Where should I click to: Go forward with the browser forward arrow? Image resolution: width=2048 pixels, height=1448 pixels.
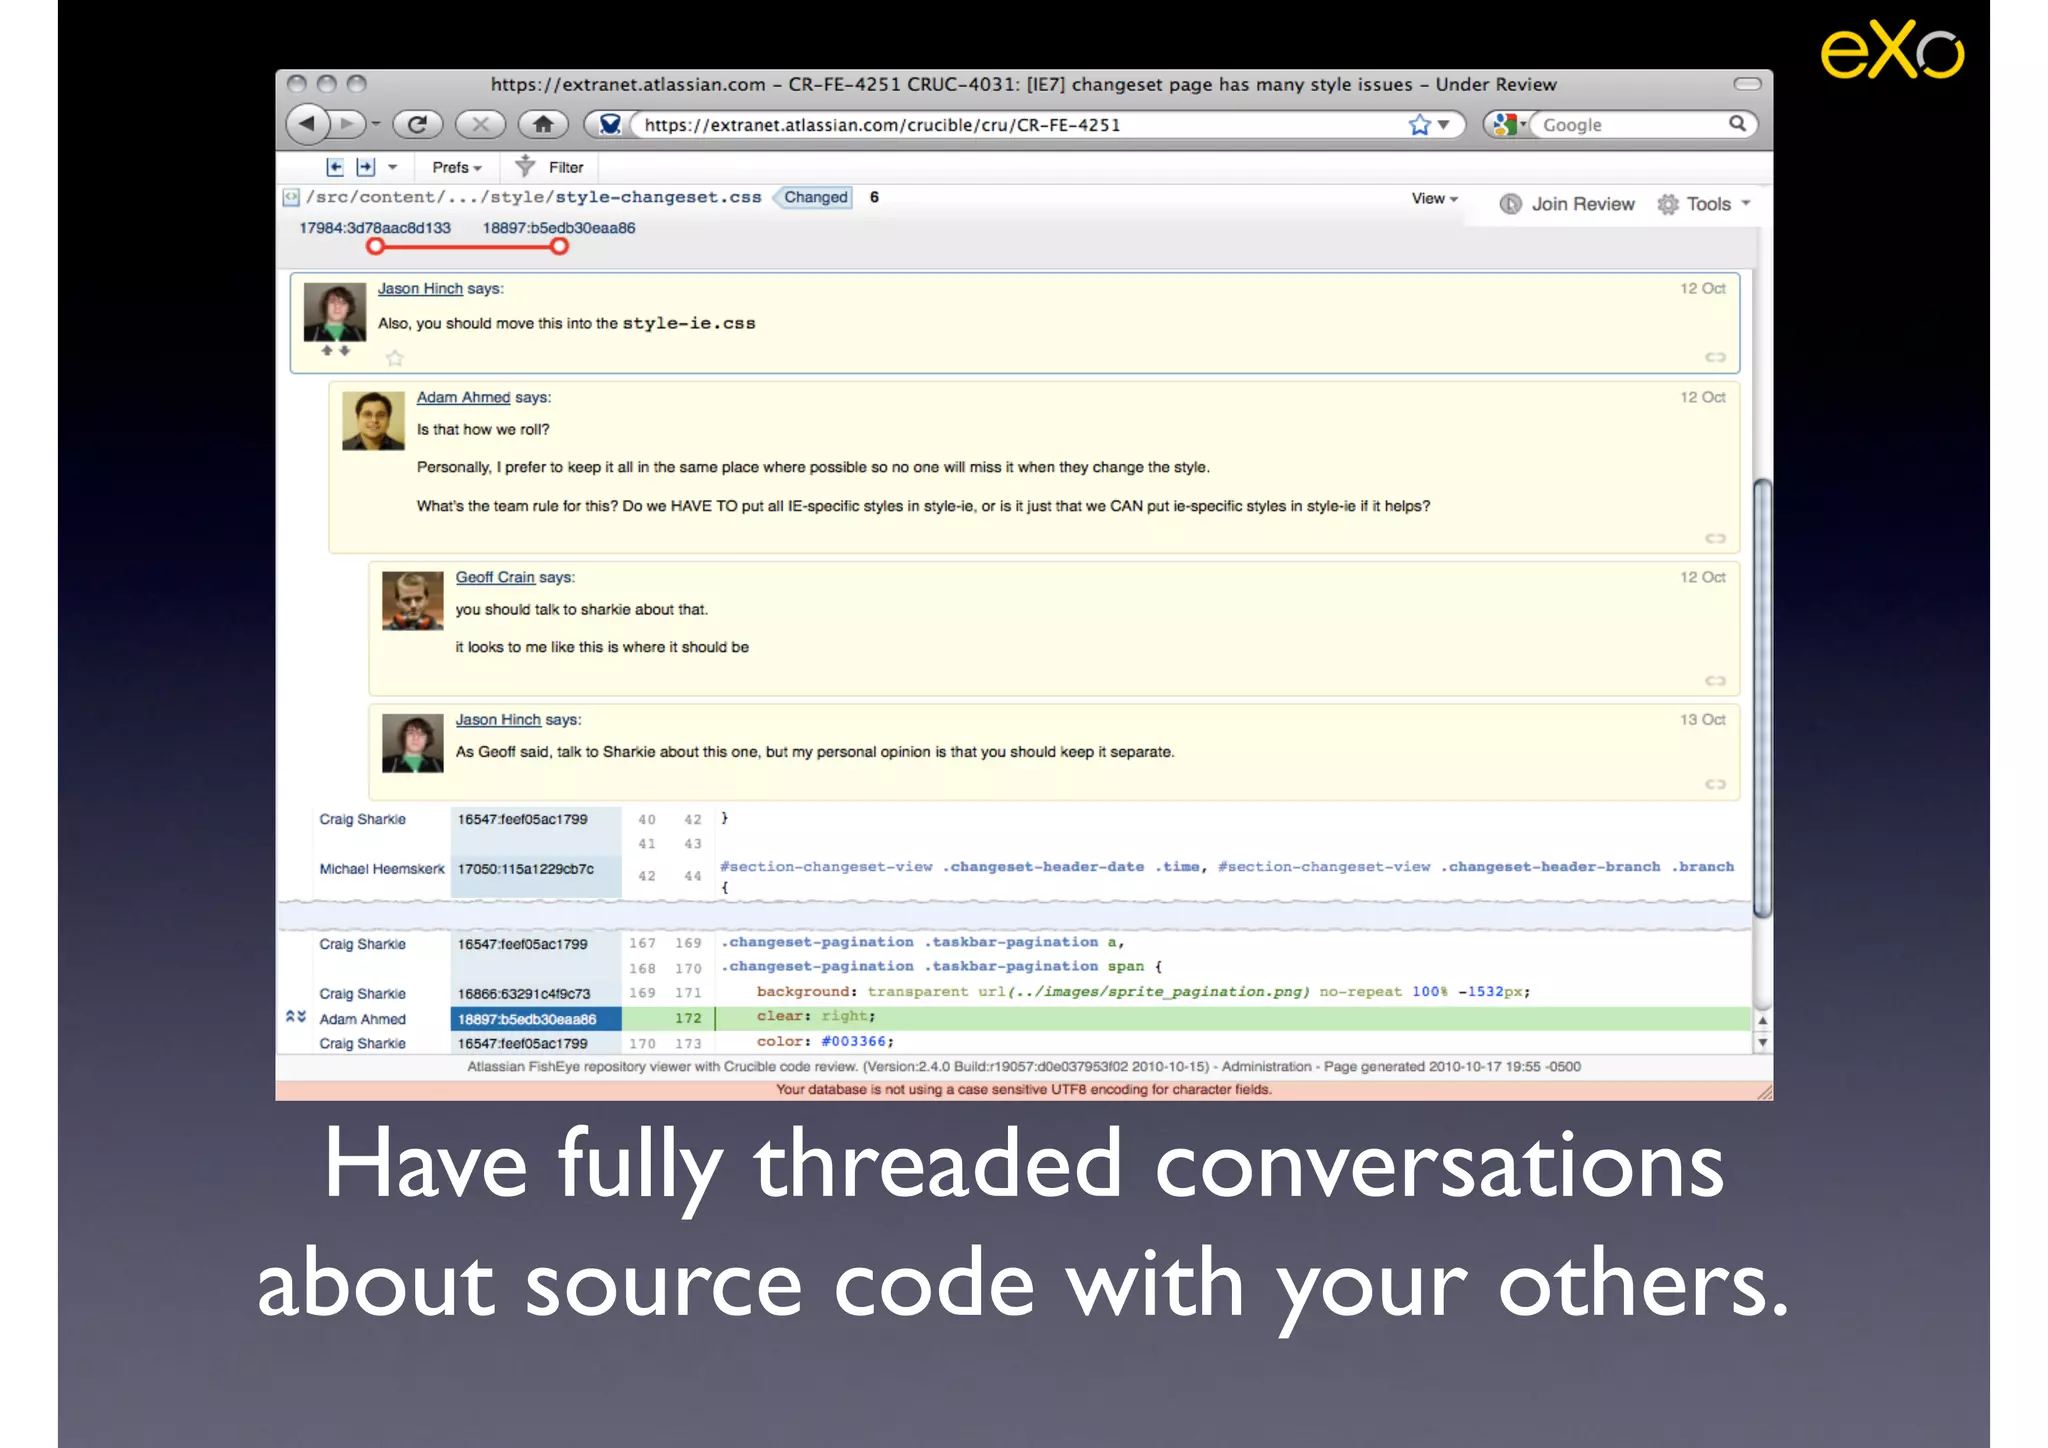(x=346, y=124)
